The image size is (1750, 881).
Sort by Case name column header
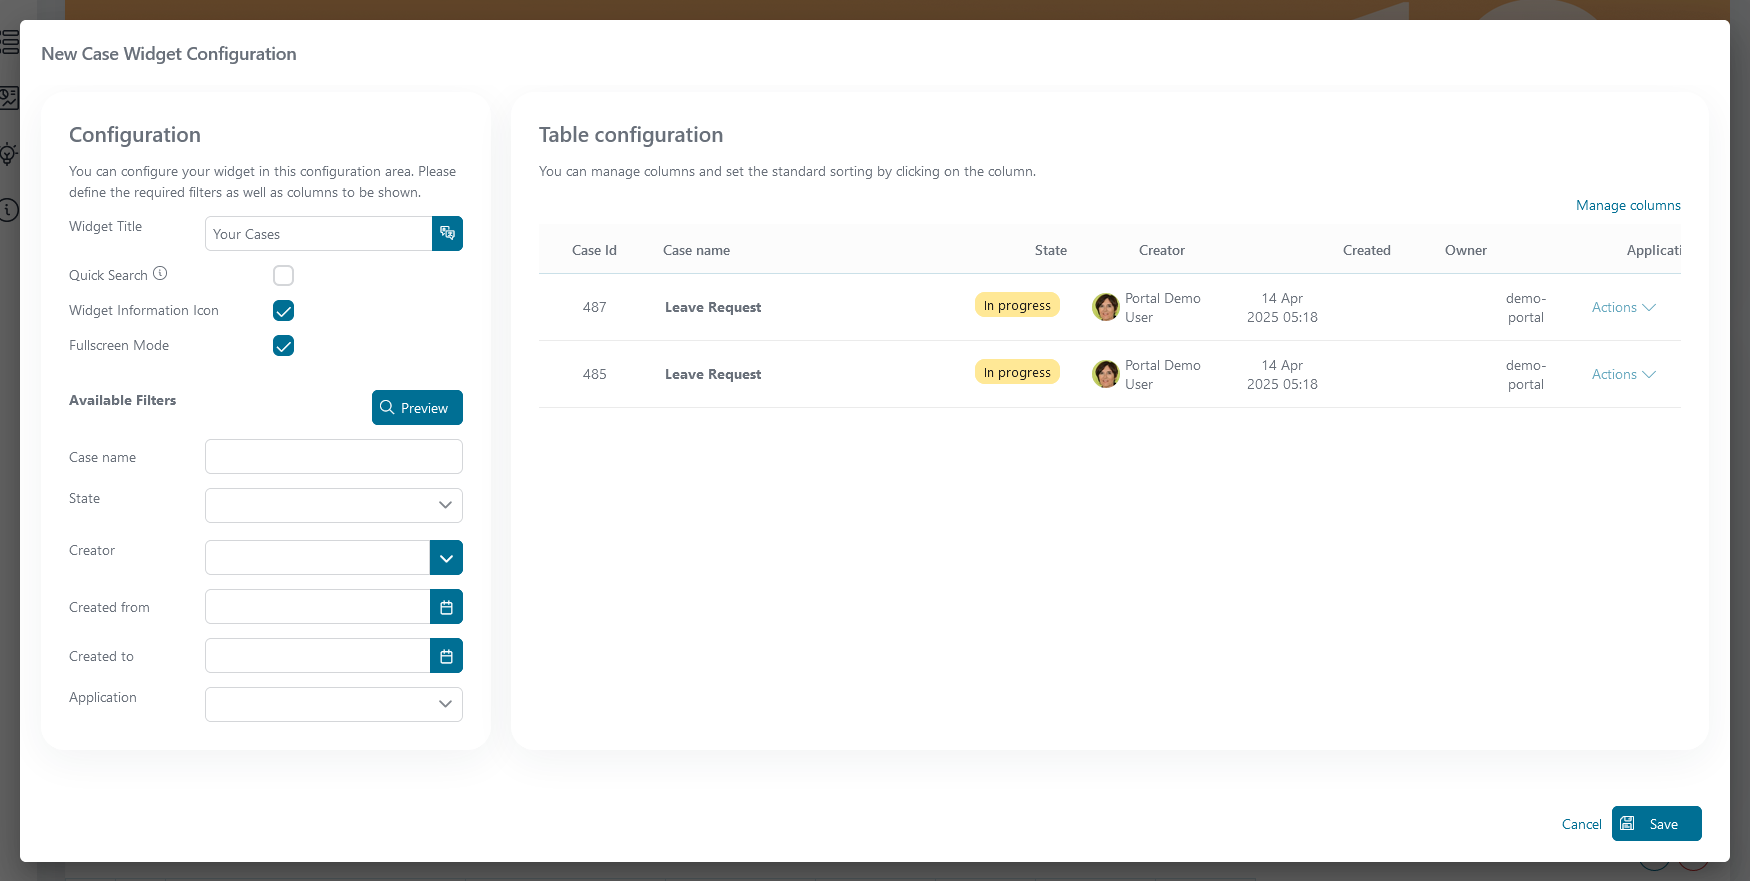pyautogui.click(x=696, y=250)
